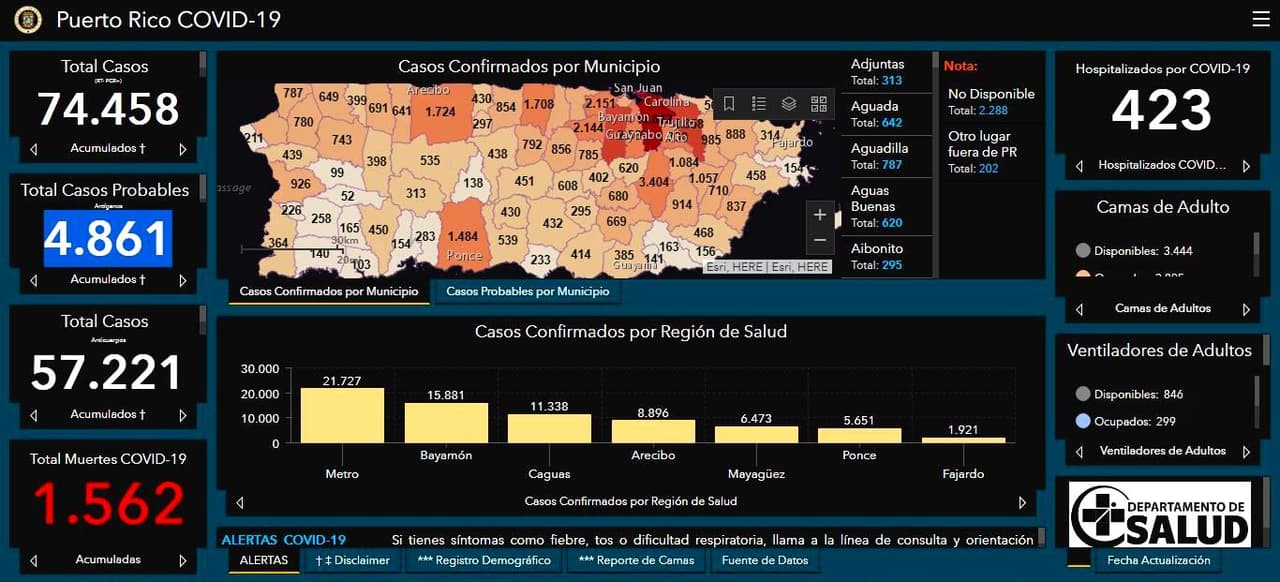The height and width of the screenshot is (582, 1280).
Task: Click left arrow on Total Muertes COVID-19 card
Action: 33,560
